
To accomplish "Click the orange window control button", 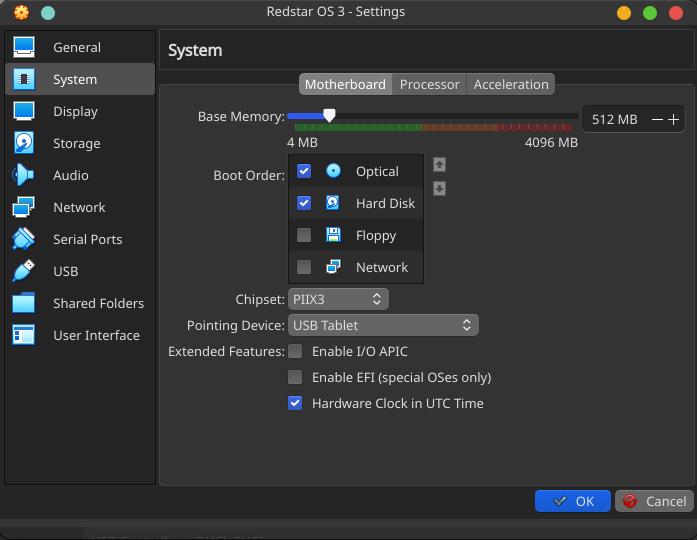I will pyautogui.click(x=624, y=13).
